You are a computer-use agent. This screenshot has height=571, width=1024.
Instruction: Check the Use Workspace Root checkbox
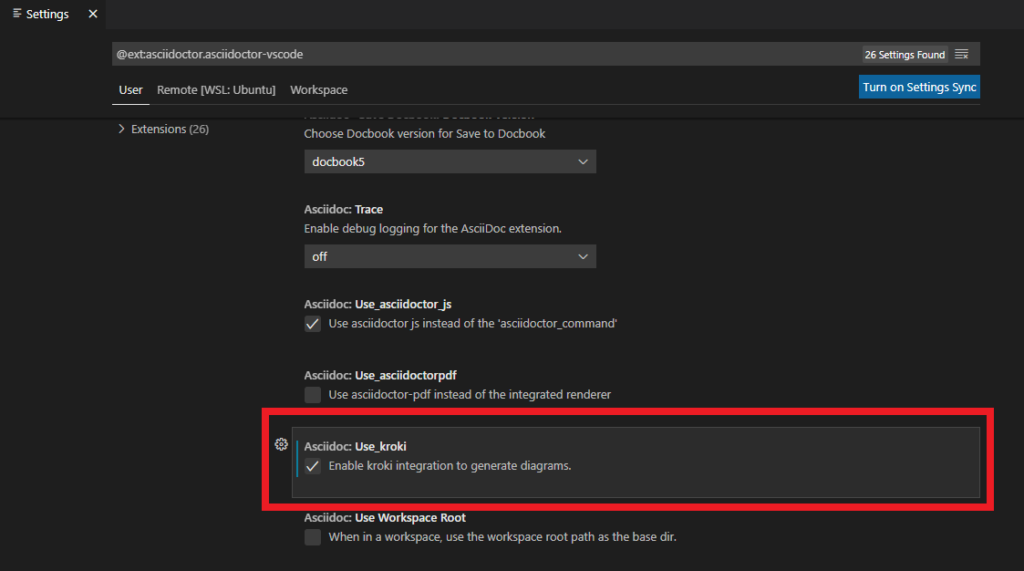[x=313, y=537]
